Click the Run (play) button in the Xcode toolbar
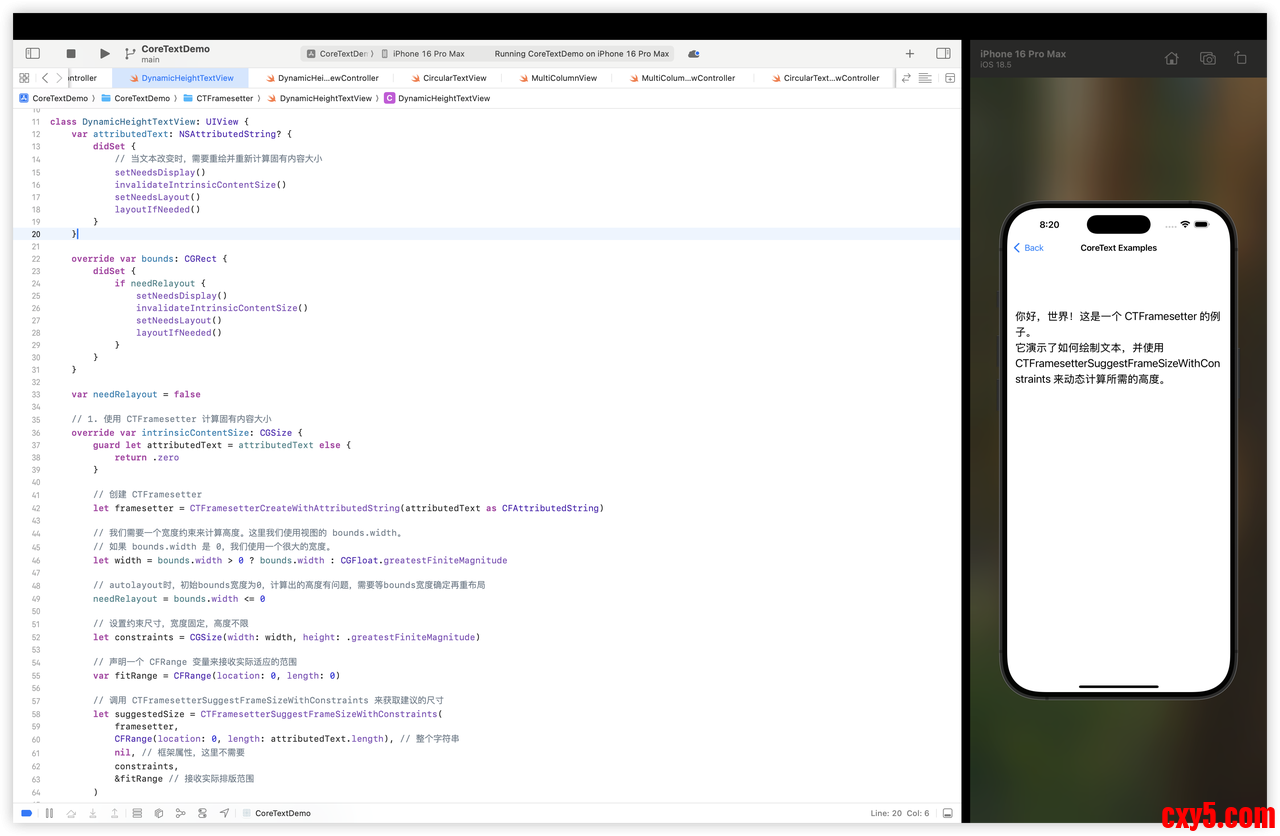The width and height of the screenshot is (1280, 836). click(105, 53)
